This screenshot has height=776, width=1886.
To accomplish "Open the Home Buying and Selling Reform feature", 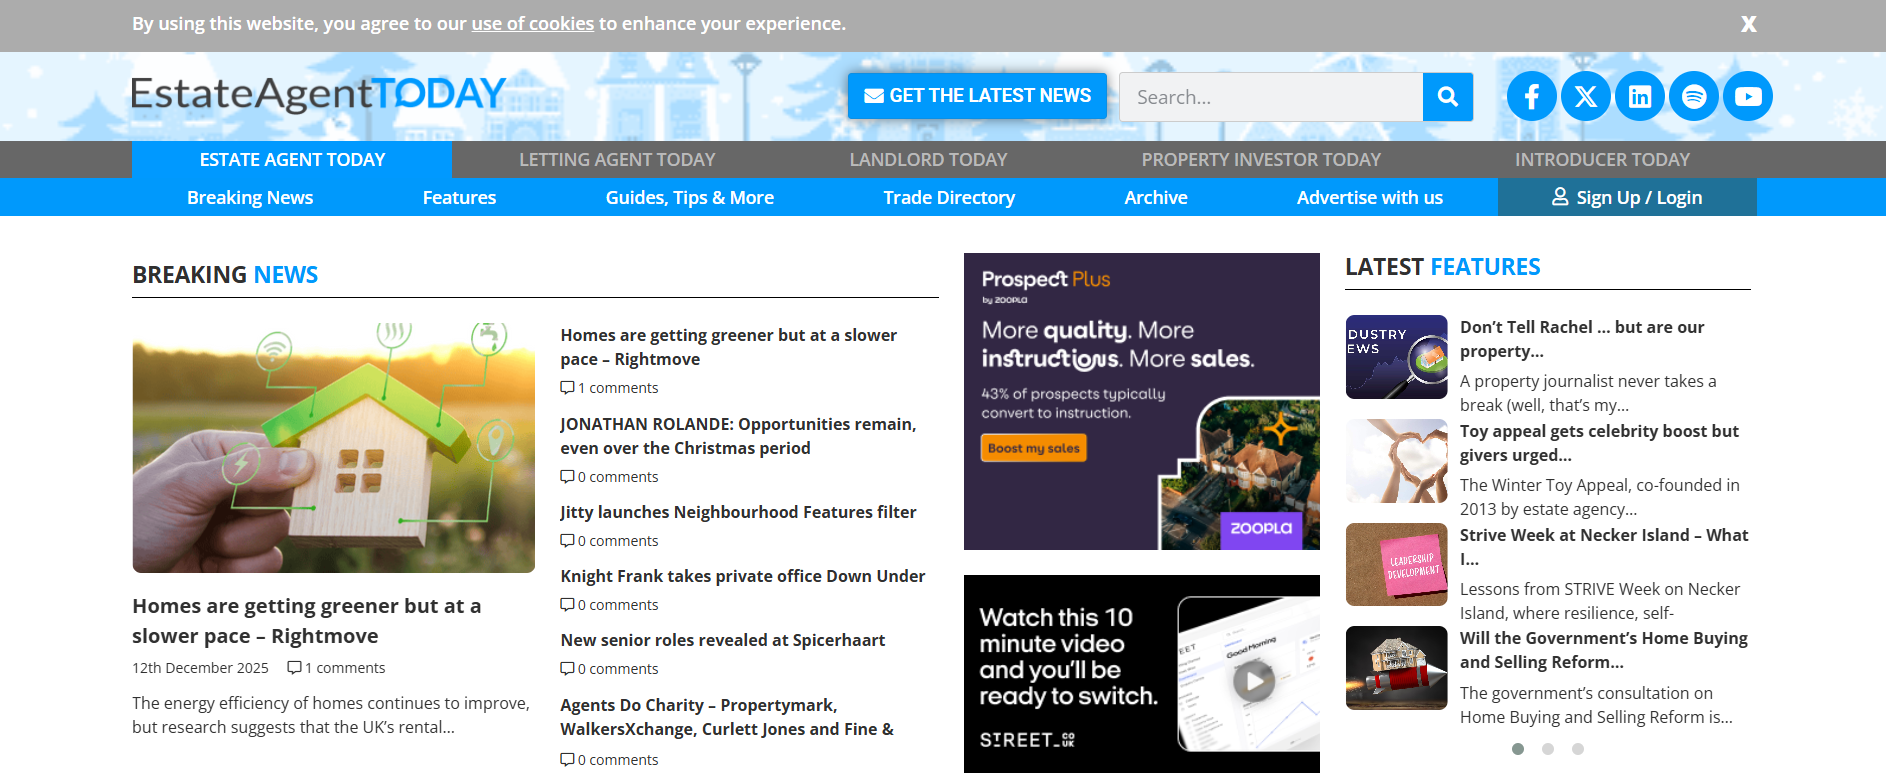I will (1604, 650).
